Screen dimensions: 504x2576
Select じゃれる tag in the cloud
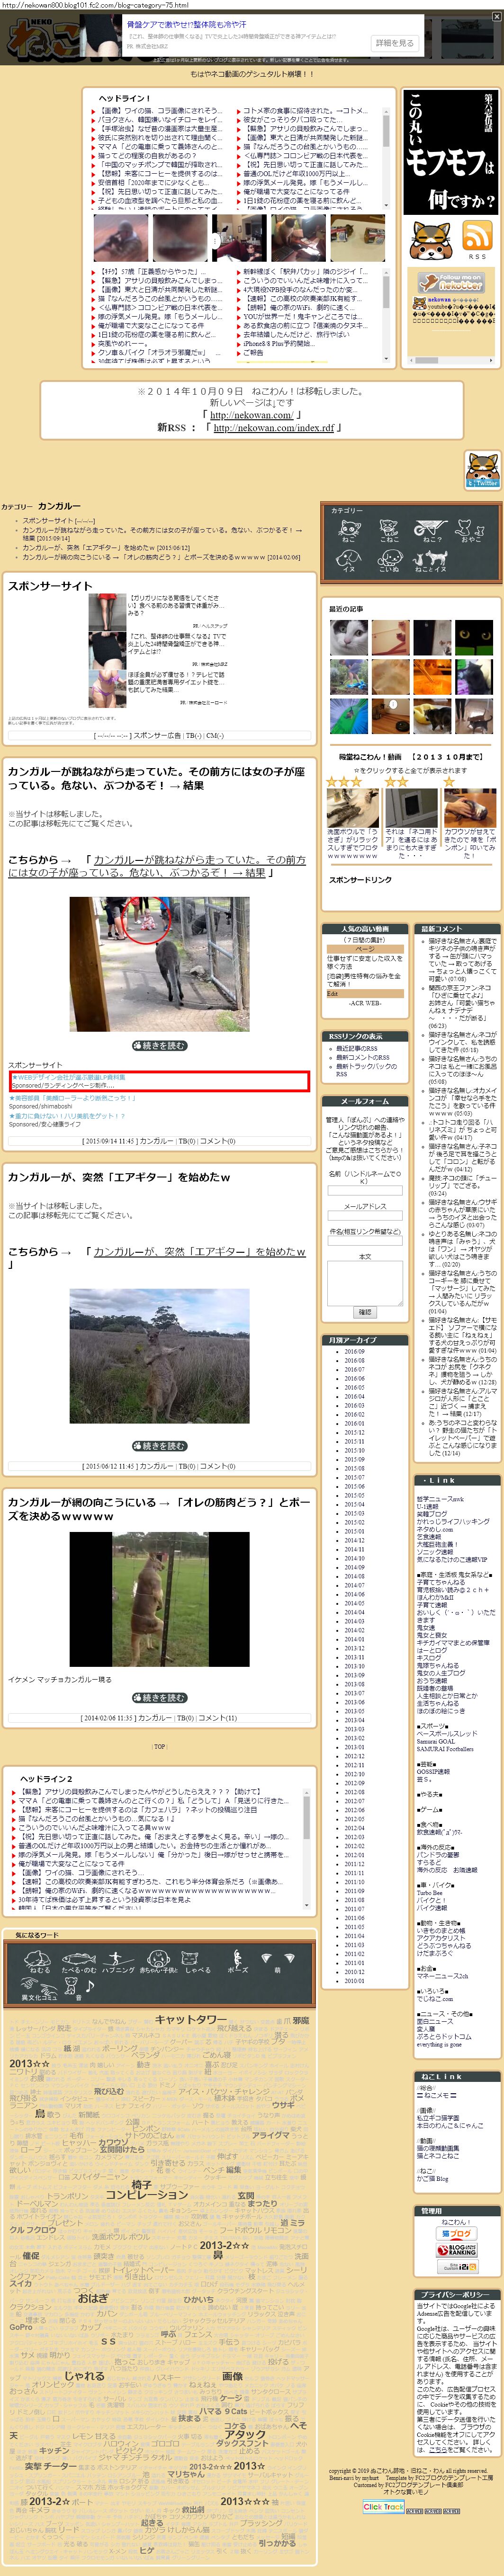click(x=84, y=2375)
